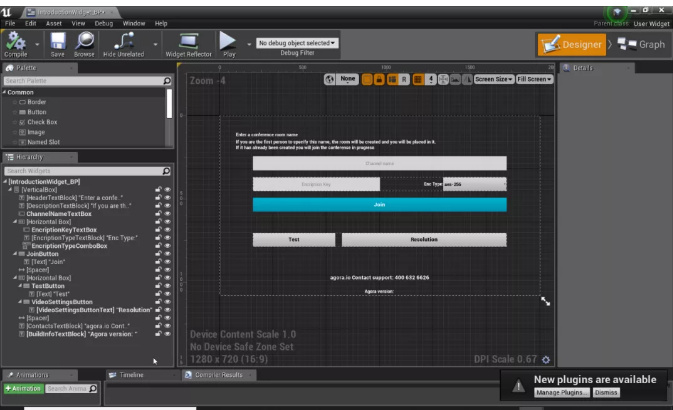Click the landscape orientation icon in viewport toolbar
The height and width of the screenshot is (410, 673).
467,79
